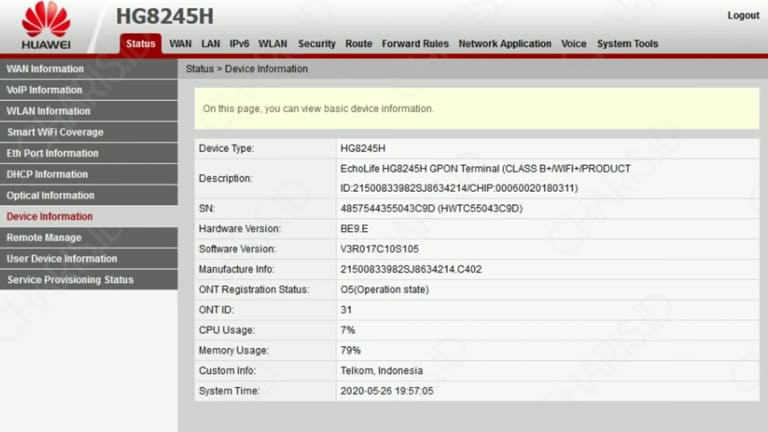Click Hardware Version value BE9.E

[354, 229]
